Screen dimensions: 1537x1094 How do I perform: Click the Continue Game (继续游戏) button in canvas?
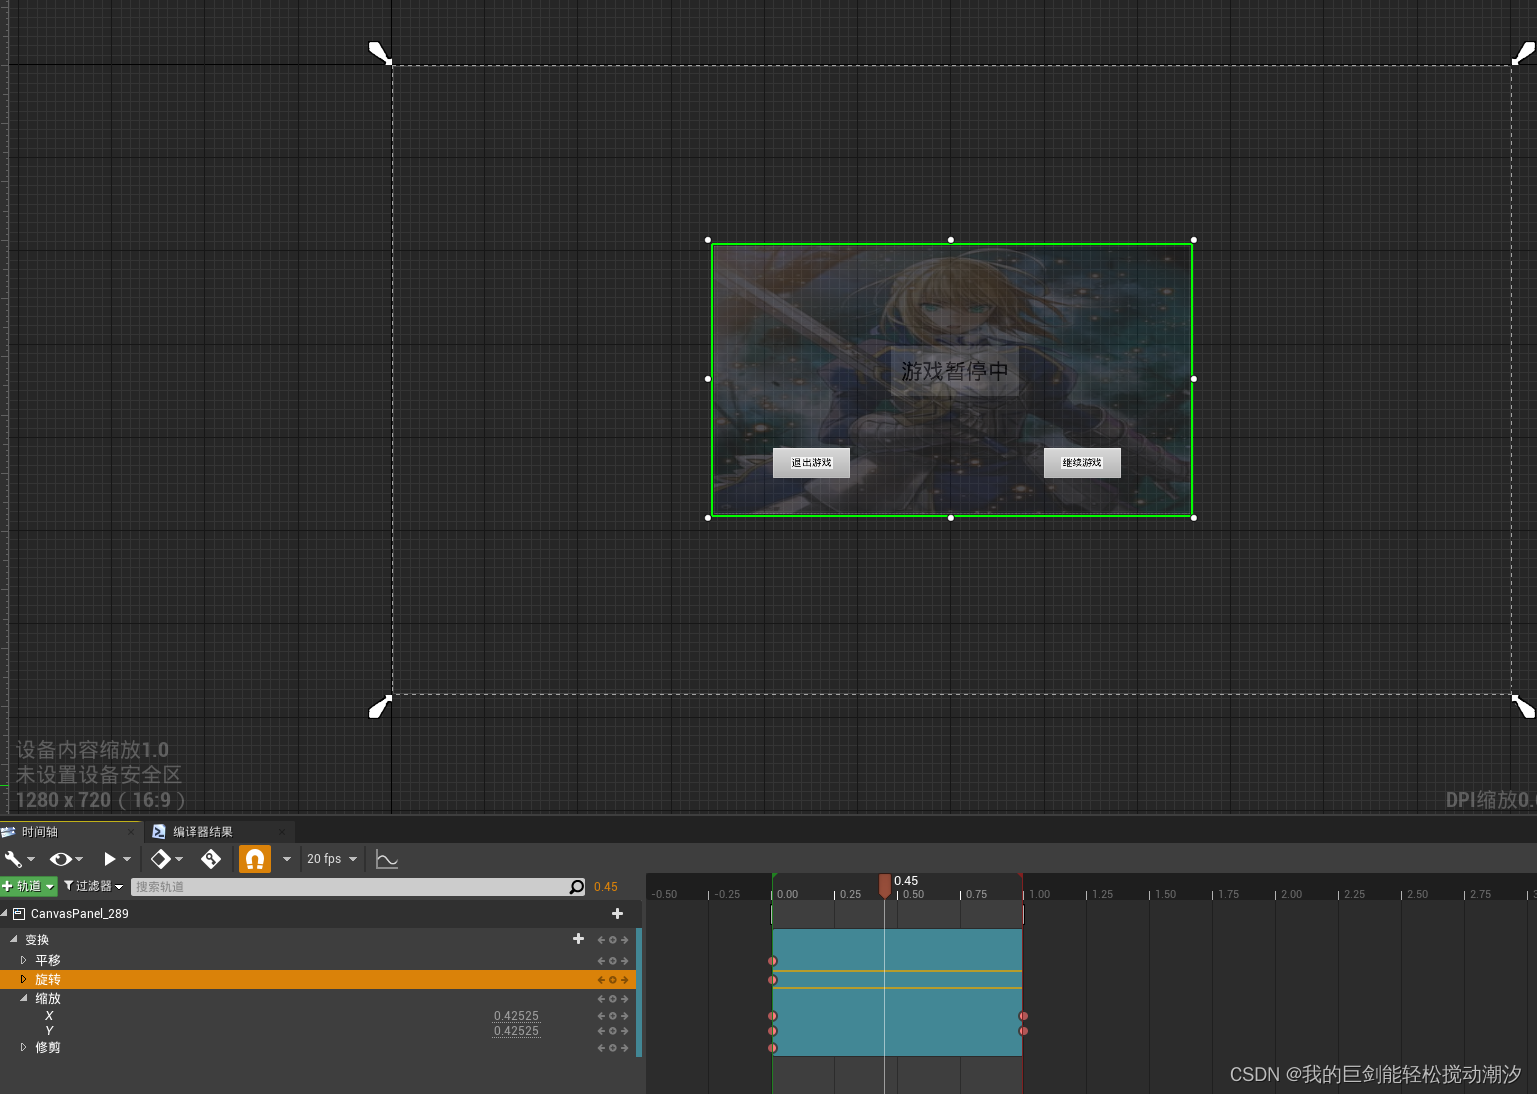pyautogui.click(x=1082, y=463)
